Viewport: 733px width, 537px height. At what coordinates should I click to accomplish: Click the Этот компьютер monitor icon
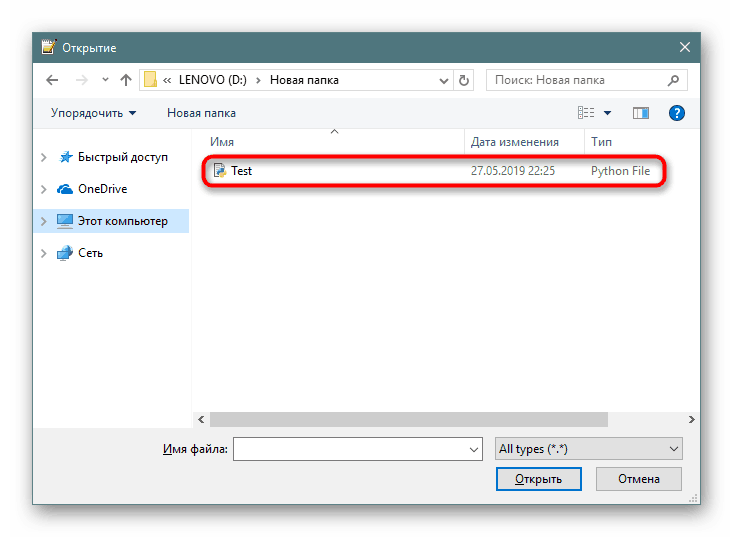click(65, 221)
